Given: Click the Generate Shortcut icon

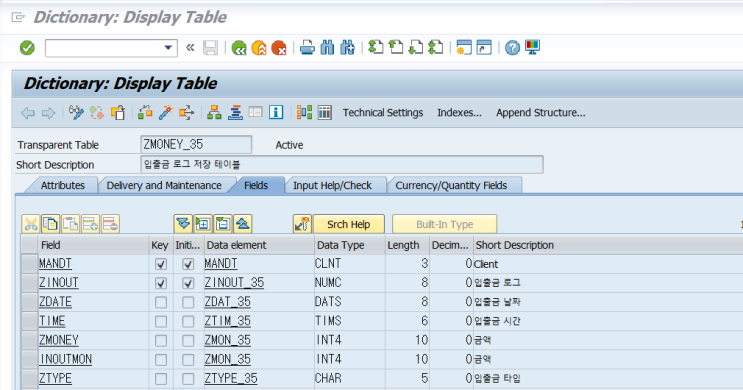Looking at the screenshot, I should pyautogui.click(x=484, y=47).
